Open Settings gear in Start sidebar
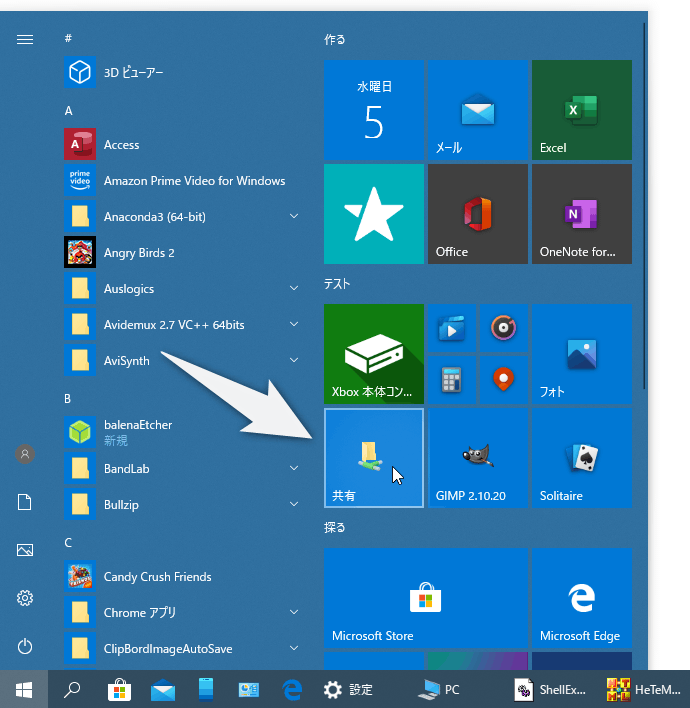This screenshot has width=690, height=708. coord(25,598)
